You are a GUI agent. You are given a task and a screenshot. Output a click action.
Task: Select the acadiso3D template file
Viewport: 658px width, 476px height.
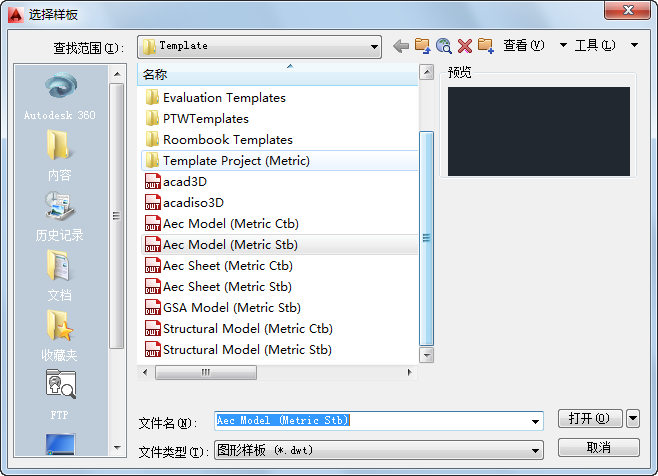coord(279,203)
